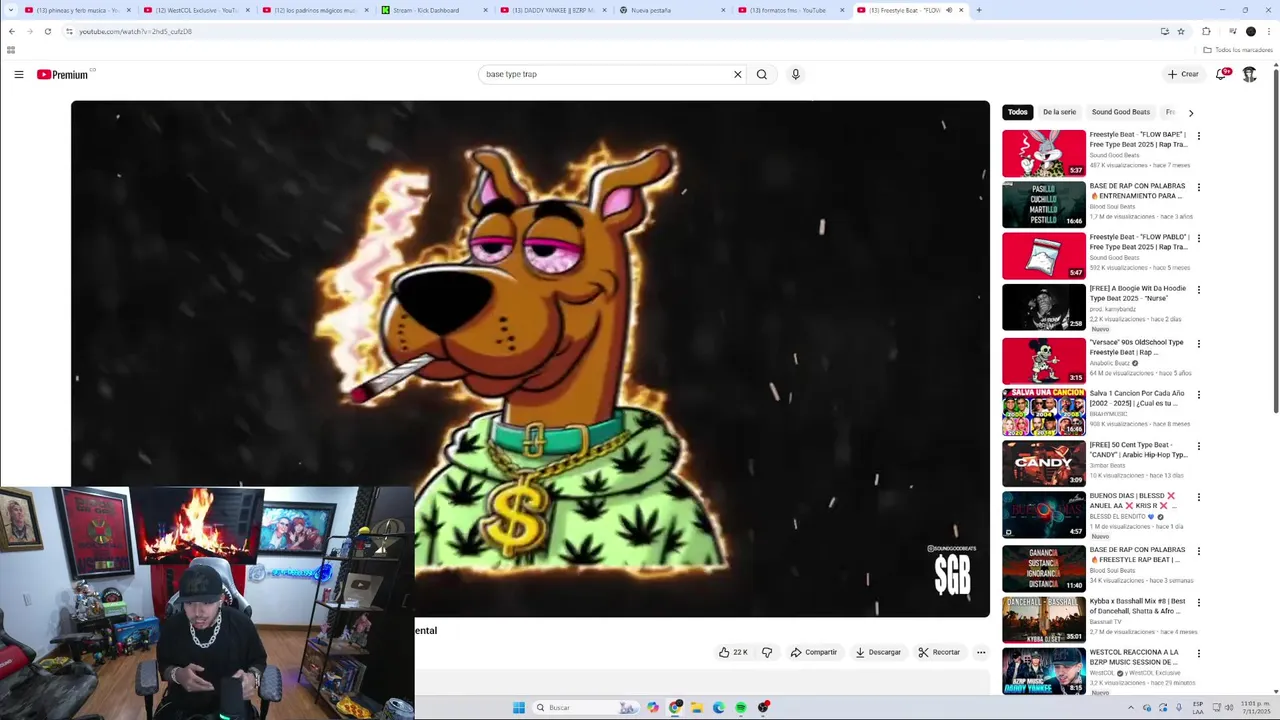
Task: Open the account avatar menu
Action: [x=1249, y=74]
